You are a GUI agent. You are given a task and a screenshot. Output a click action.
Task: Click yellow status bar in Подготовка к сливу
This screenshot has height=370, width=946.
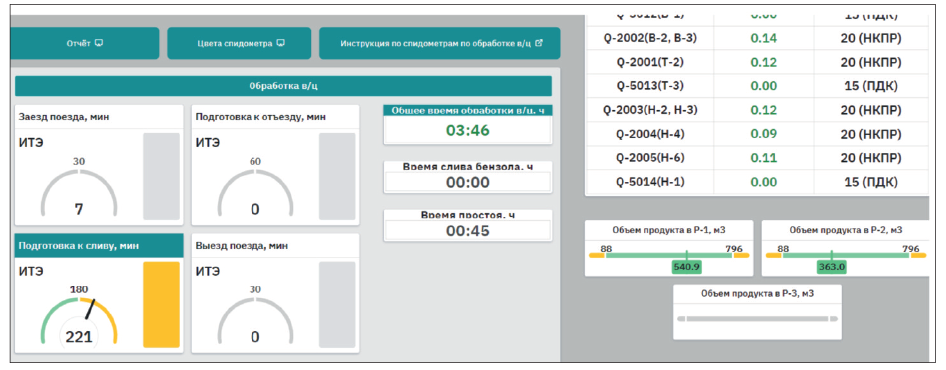coord(161,304)
